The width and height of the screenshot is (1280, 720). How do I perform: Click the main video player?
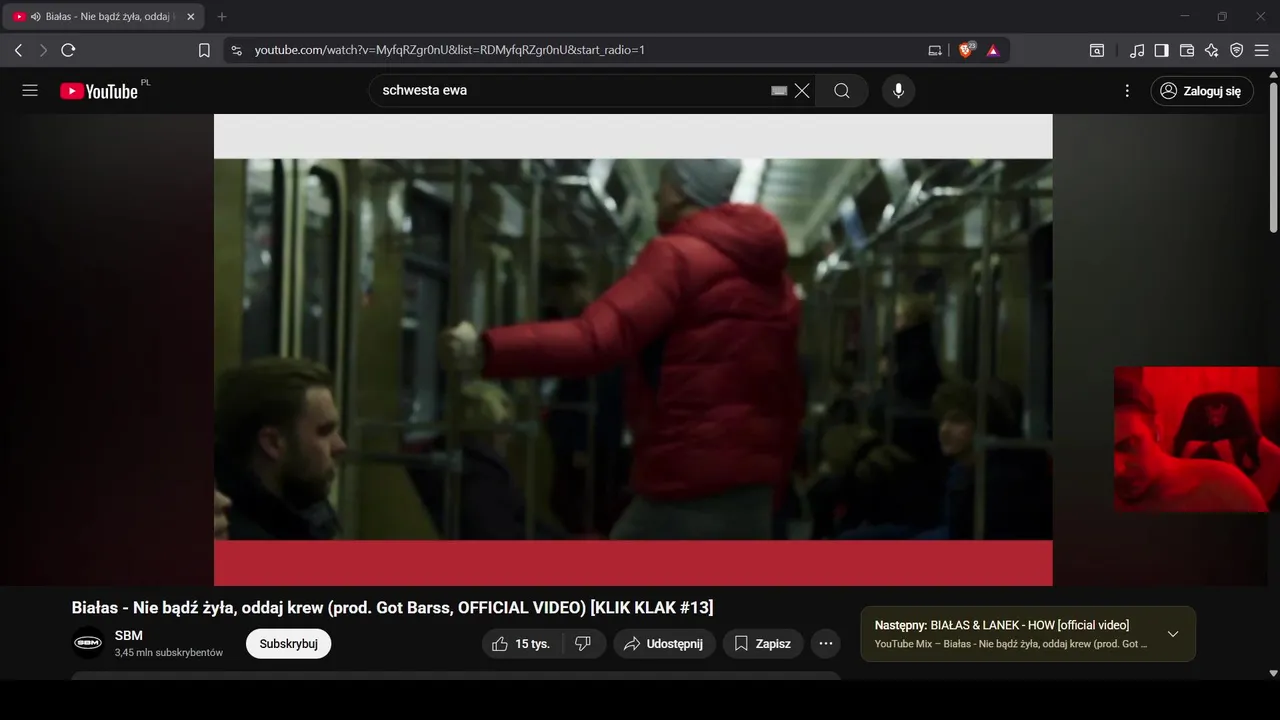point(633,349)
